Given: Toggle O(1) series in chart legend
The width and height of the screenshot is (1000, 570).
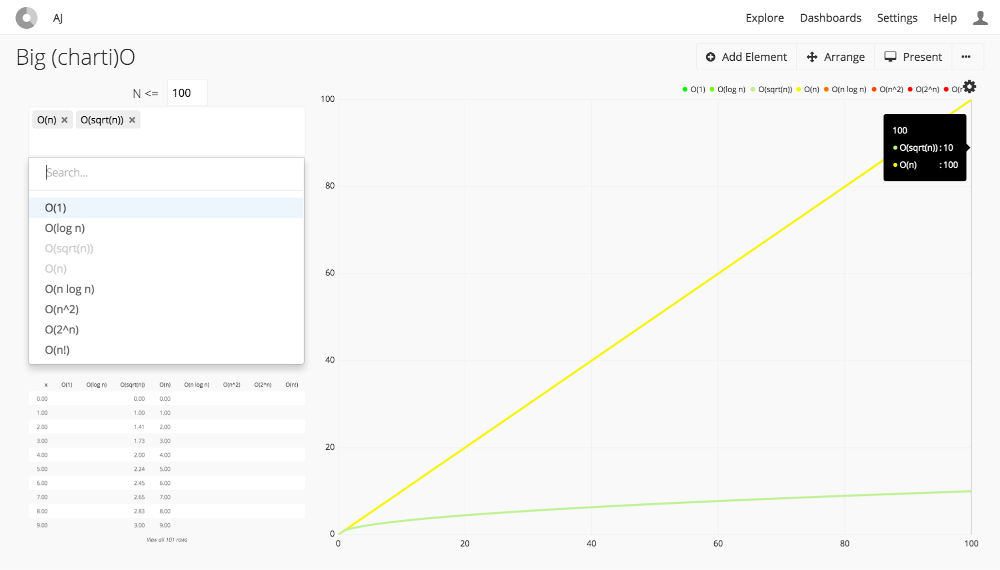Looking at the screenshot, I should coord(694,89).
